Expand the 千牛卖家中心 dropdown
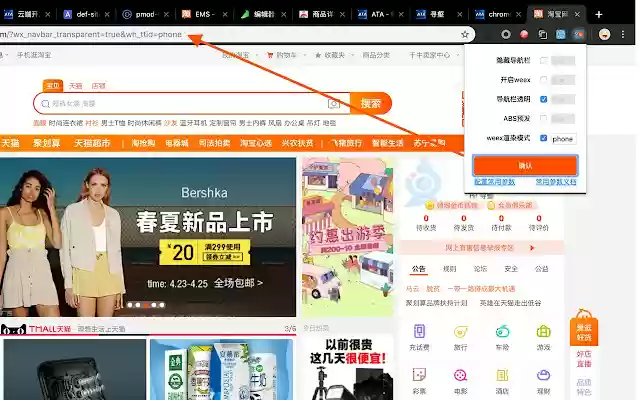The width and height of the screenshot is (640, 400). pos(458,55)
